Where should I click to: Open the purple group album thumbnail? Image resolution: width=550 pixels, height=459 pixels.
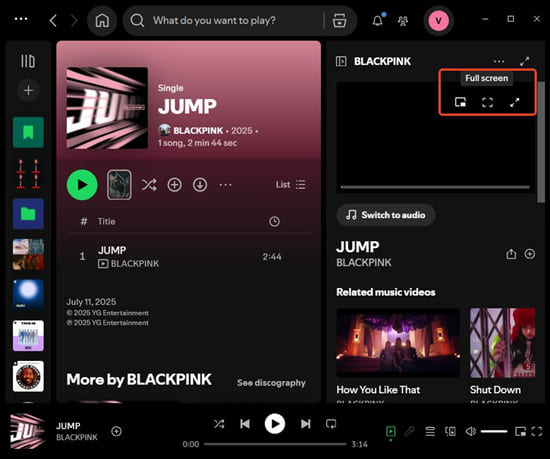click(28, 336)
